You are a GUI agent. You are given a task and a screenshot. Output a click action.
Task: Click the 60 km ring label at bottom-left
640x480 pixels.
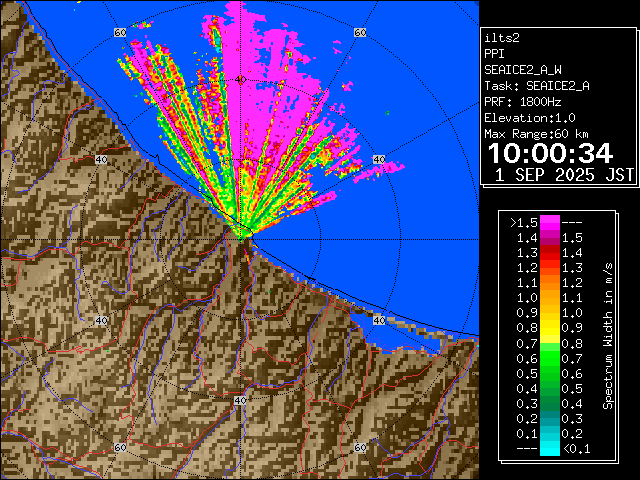point(120,447)
